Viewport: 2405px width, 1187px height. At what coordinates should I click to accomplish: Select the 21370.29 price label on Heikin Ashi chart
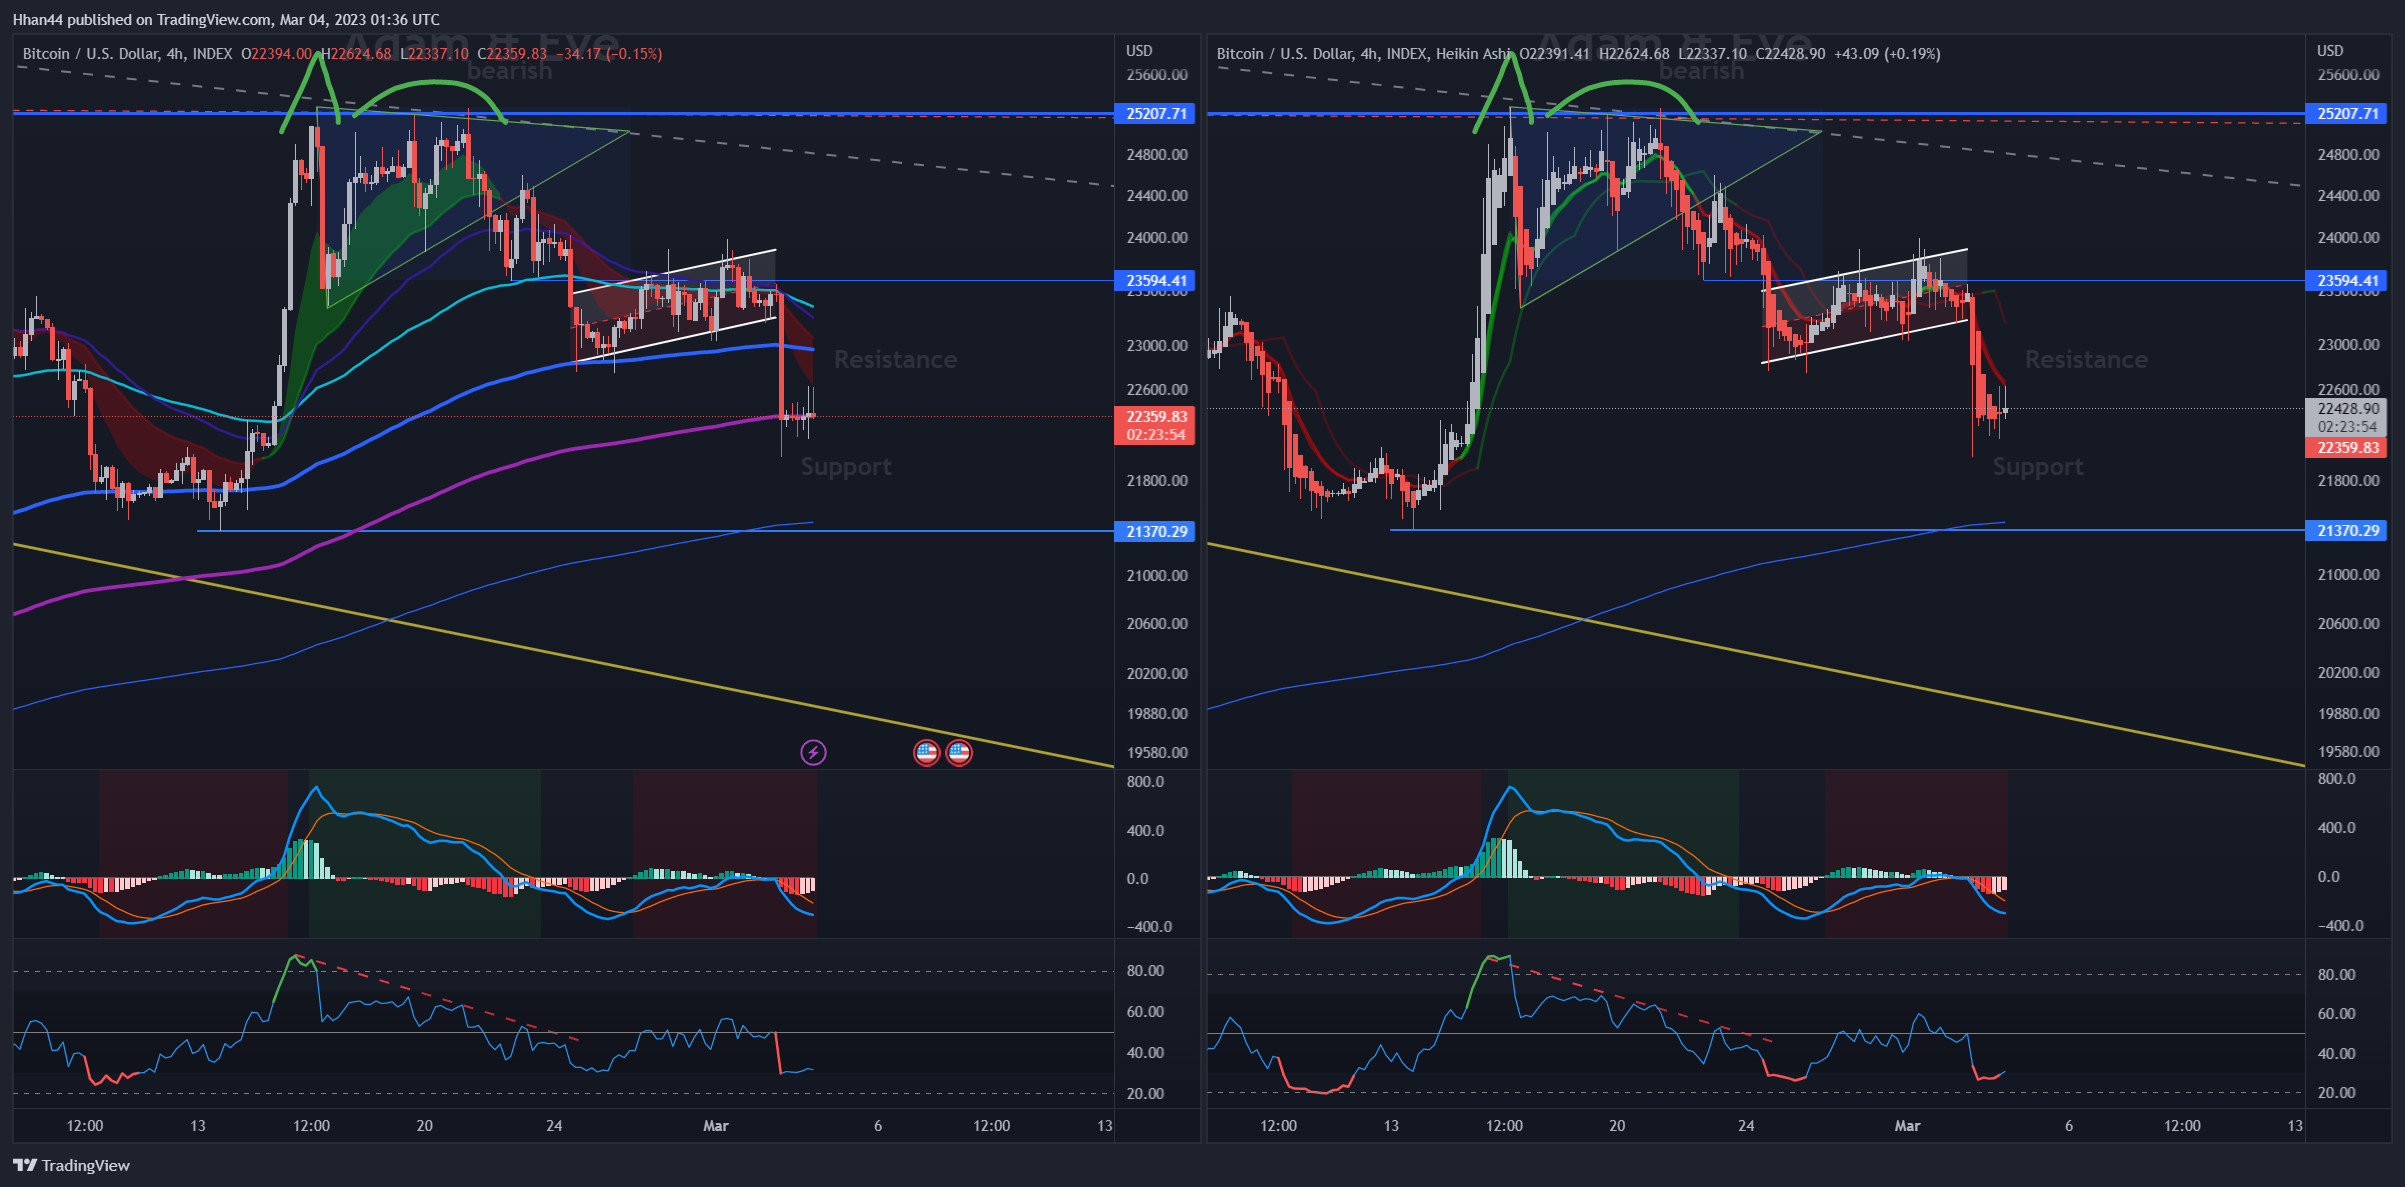2346,530
